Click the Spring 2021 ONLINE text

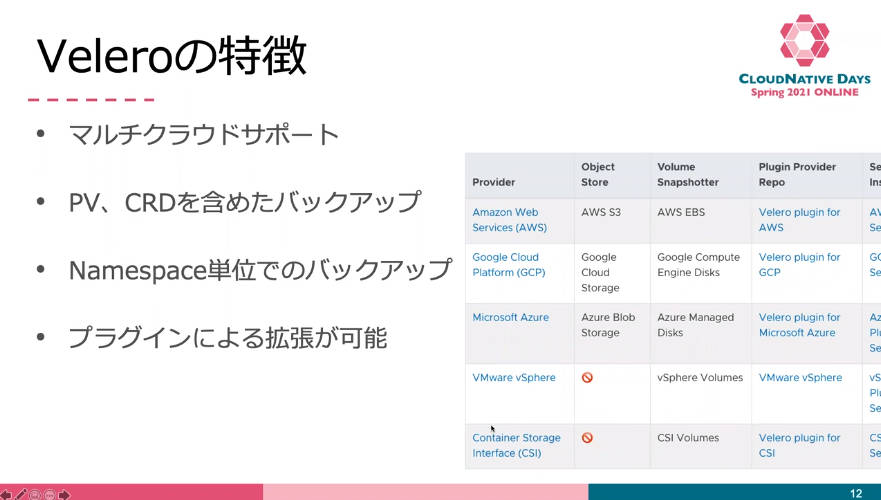point(805,92)
